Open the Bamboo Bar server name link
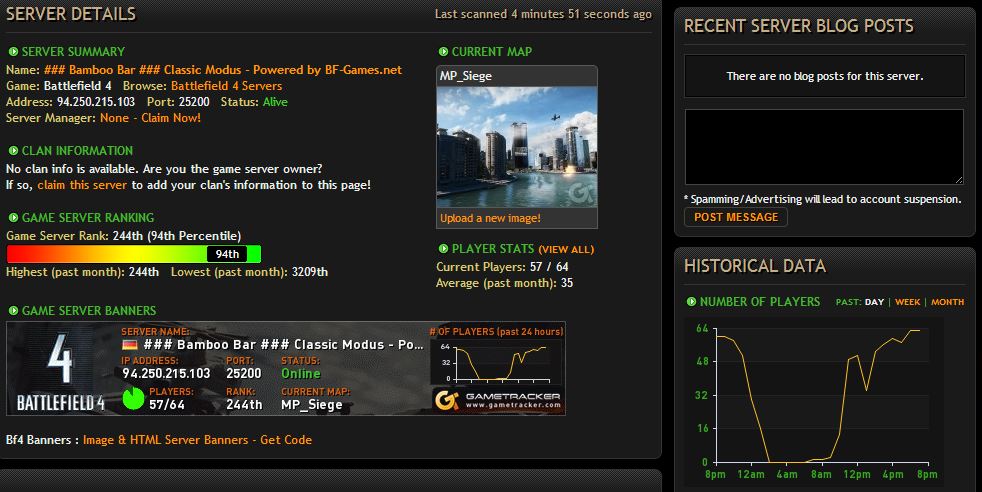Viewport: 982px width, 492px height. click(x=222, y=70)
